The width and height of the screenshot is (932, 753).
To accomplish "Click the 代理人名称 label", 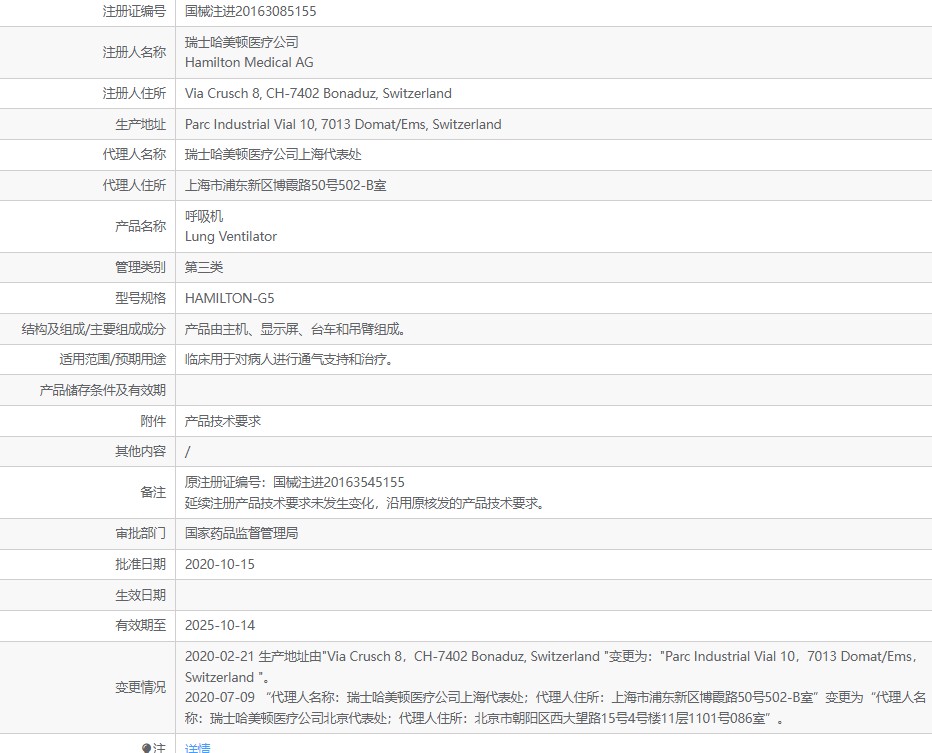I will (x=134, y=155).
